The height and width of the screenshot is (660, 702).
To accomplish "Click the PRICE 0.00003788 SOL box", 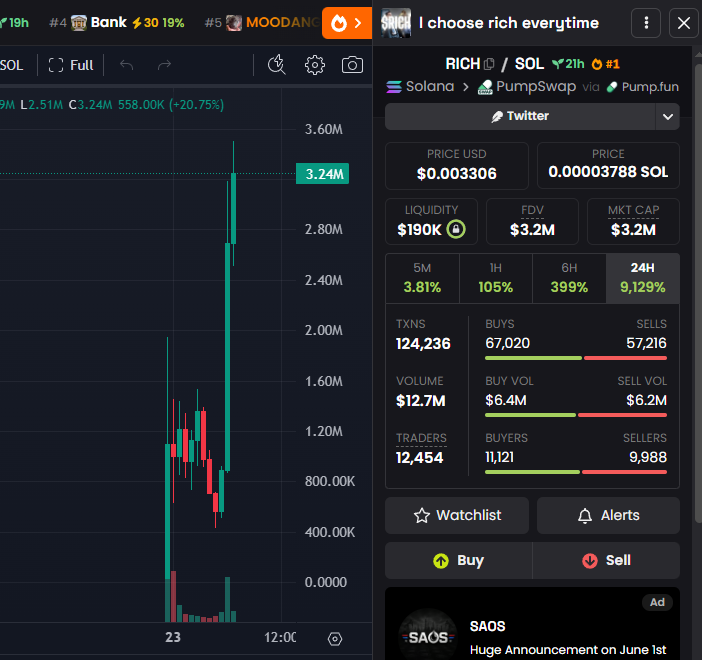I will tap(608, 165).
